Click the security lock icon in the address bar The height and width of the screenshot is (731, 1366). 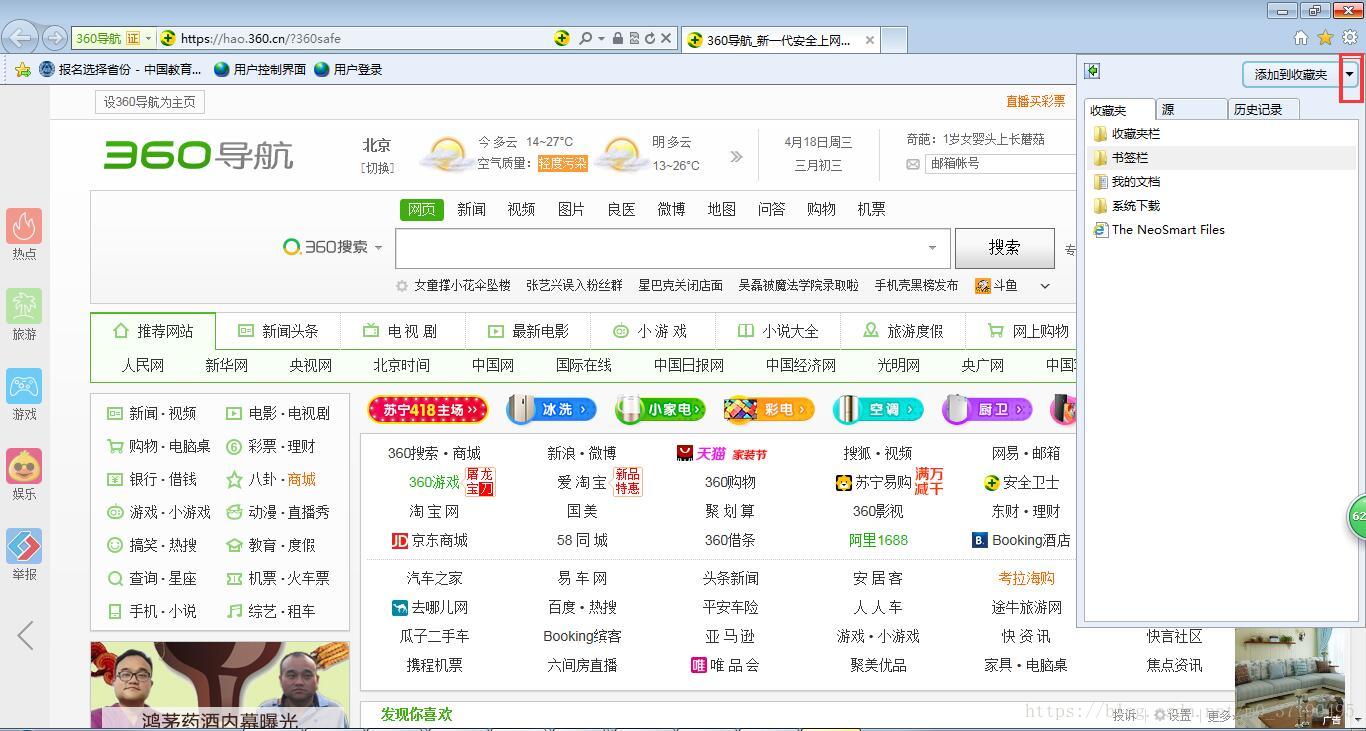click(618, 38)
